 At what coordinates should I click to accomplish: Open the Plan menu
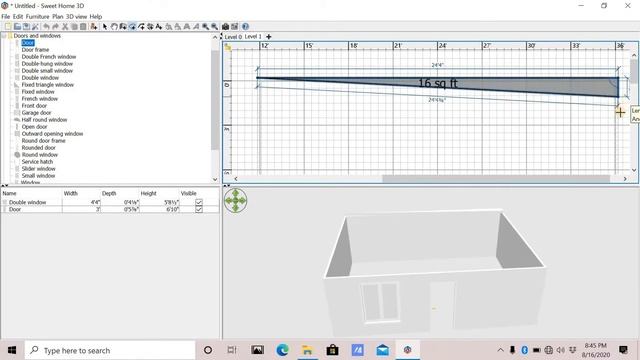[x=58, y=16]
